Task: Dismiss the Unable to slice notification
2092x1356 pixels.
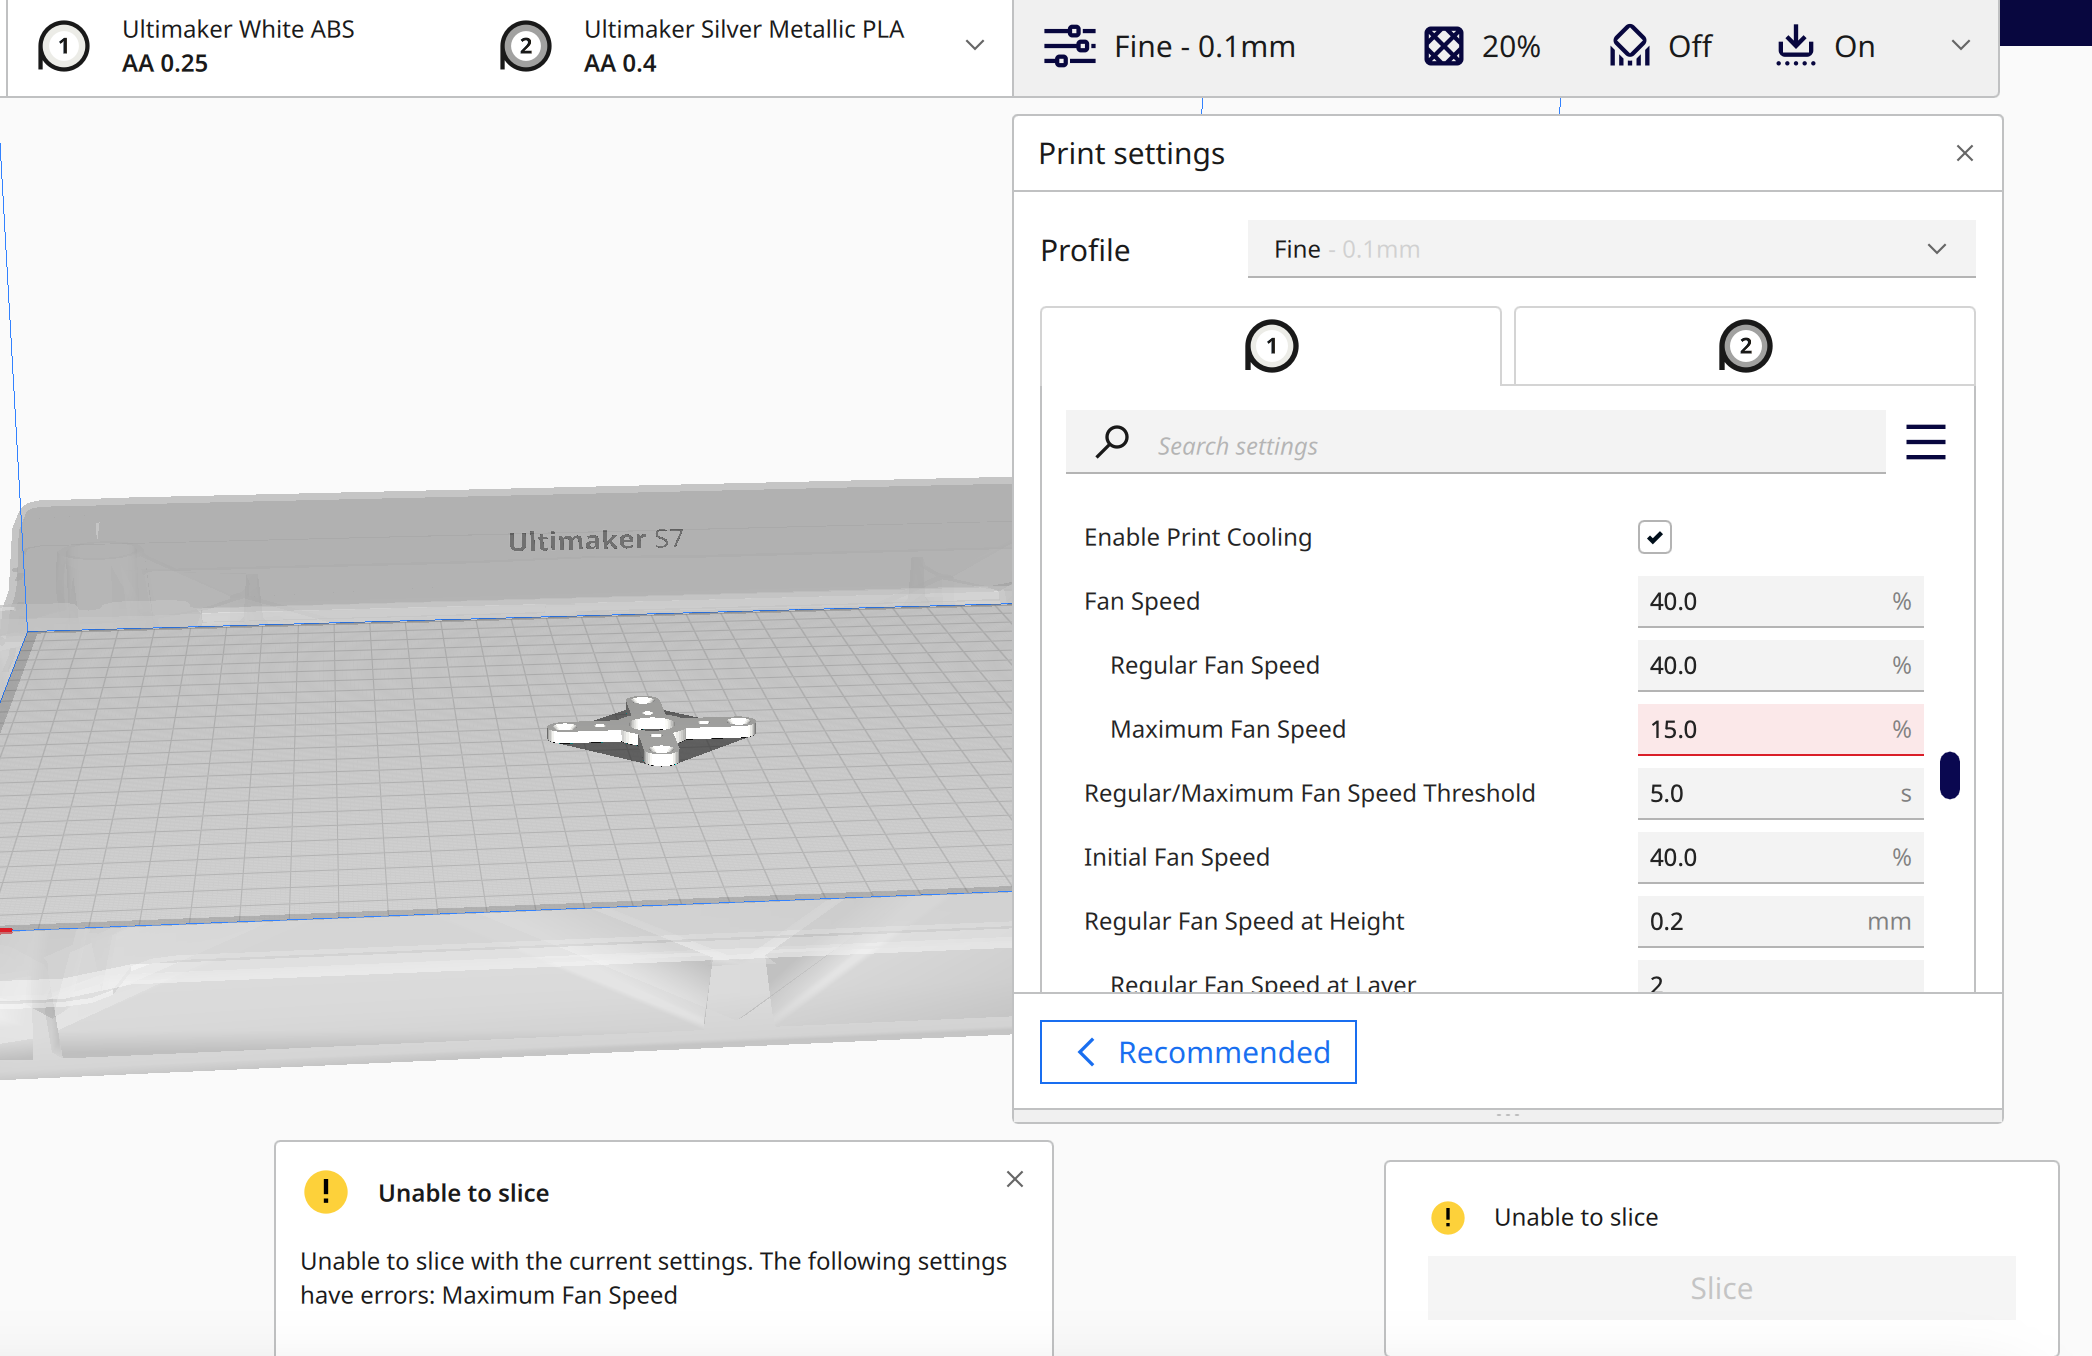Action: tap(1014, 1179)
